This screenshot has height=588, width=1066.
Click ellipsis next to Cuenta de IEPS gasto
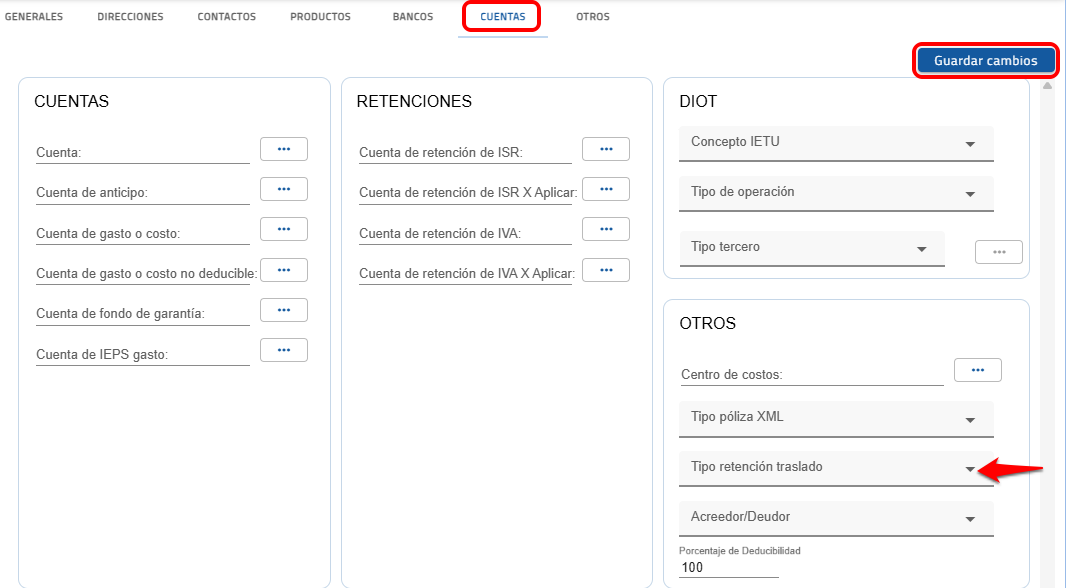[x=283, y=350]
